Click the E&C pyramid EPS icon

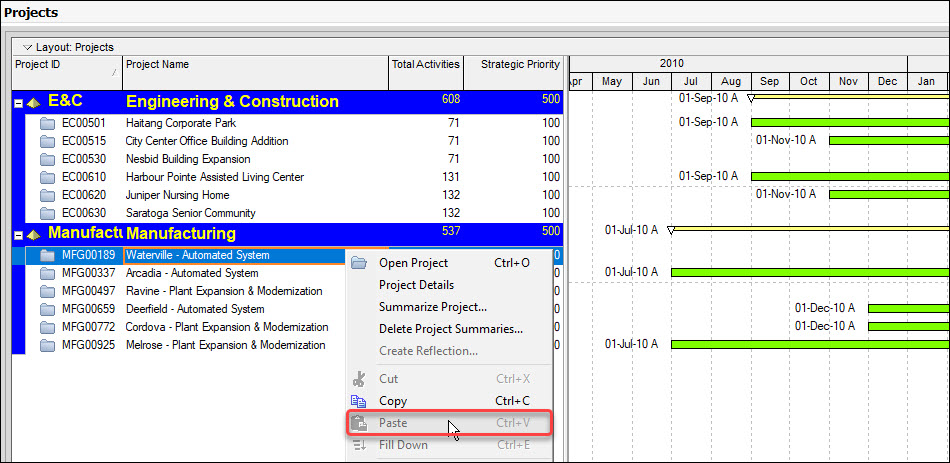pos(32,102)
